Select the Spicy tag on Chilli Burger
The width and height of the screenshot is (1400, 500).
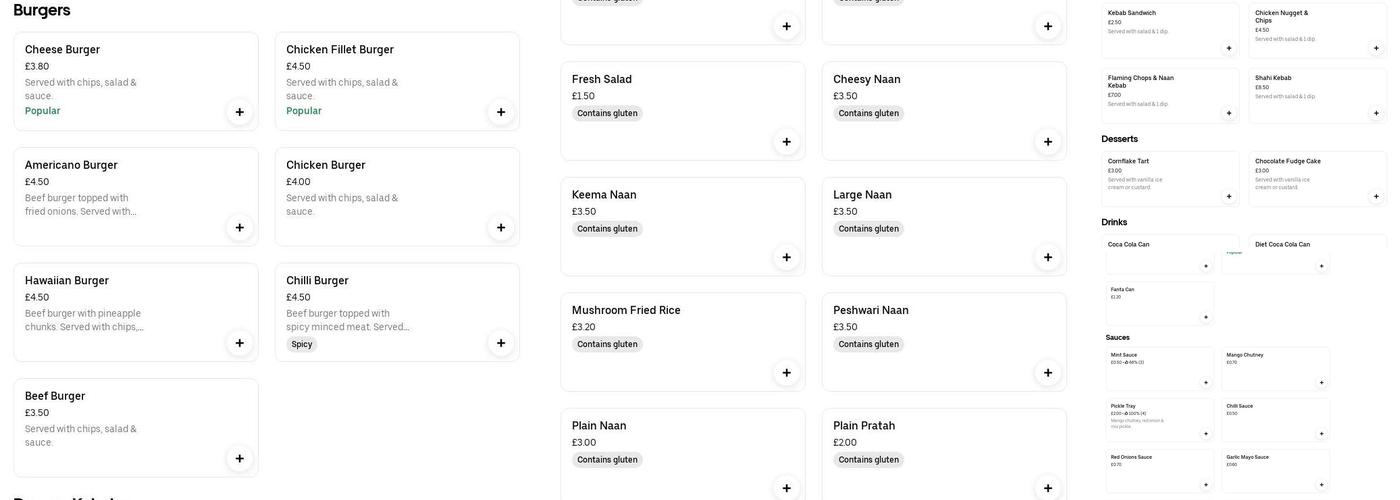click(302, 345)
